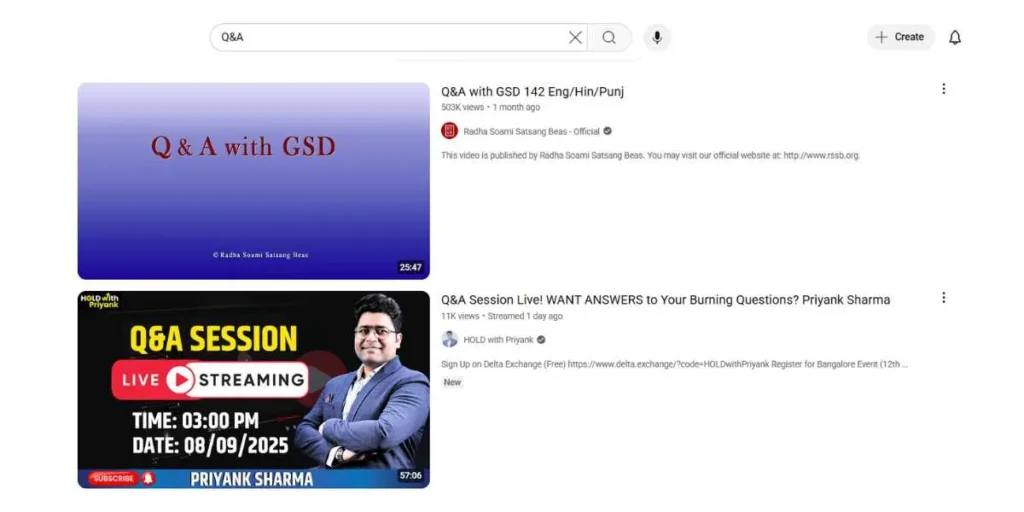Click the Radha Soami channel avatar
This screenshot has width=1024, height=512.
point(449,131)
